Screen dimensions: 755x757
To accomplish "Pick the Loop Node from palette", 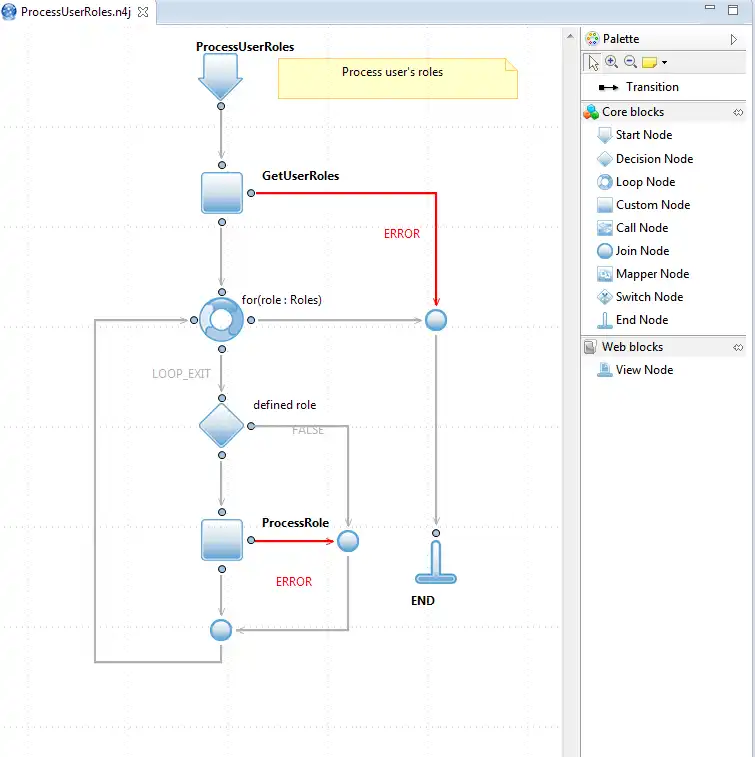I will [x=636, y=182].
